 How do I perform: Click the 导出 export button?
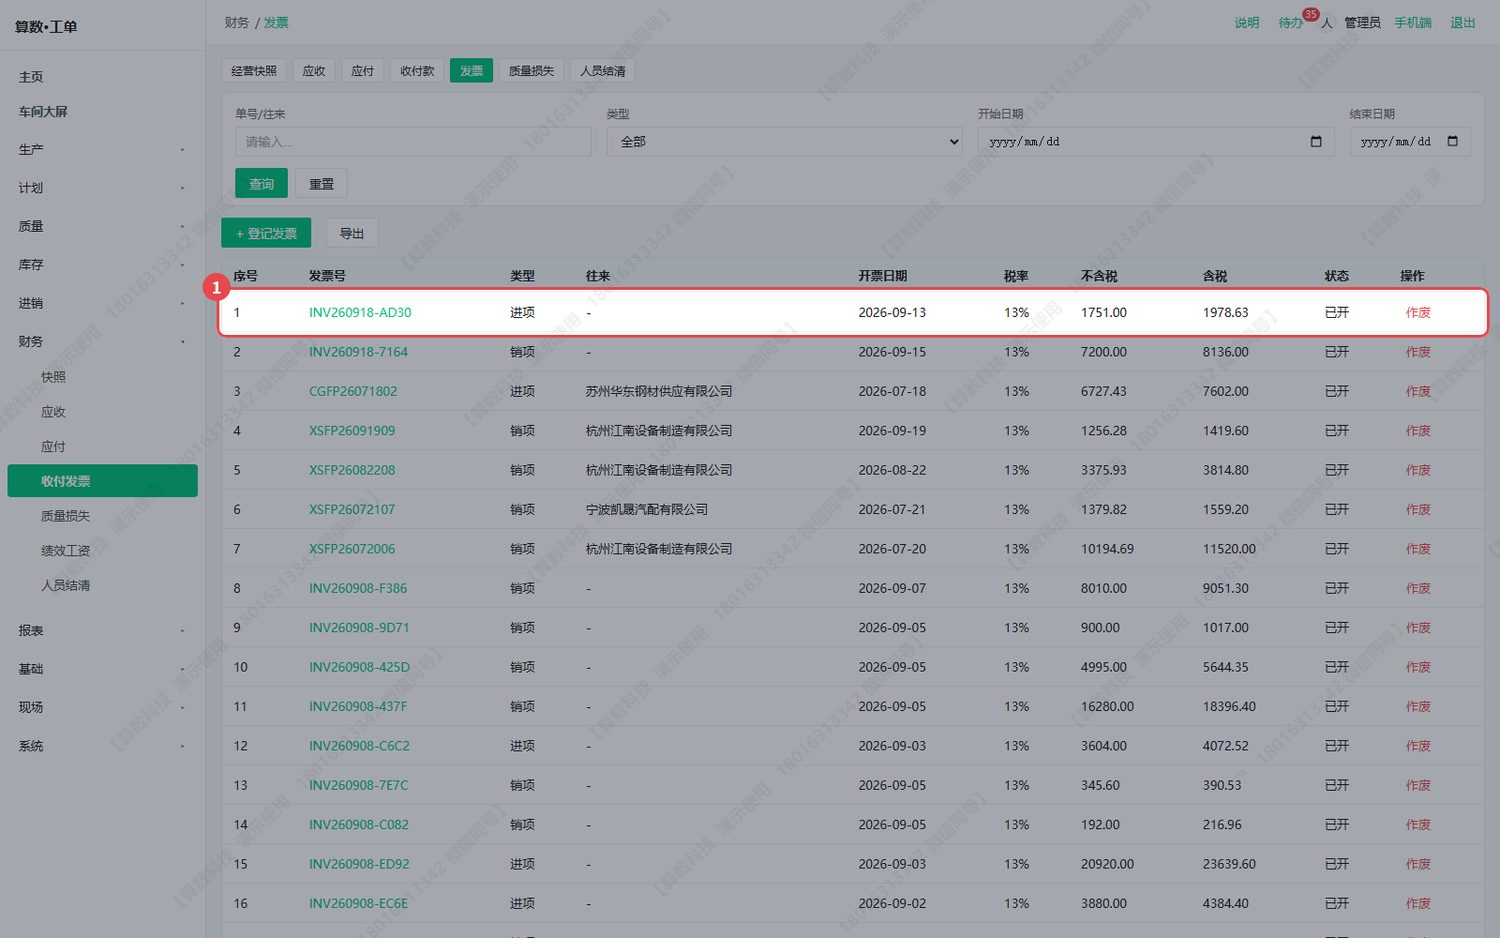click(x=352, y=233)
